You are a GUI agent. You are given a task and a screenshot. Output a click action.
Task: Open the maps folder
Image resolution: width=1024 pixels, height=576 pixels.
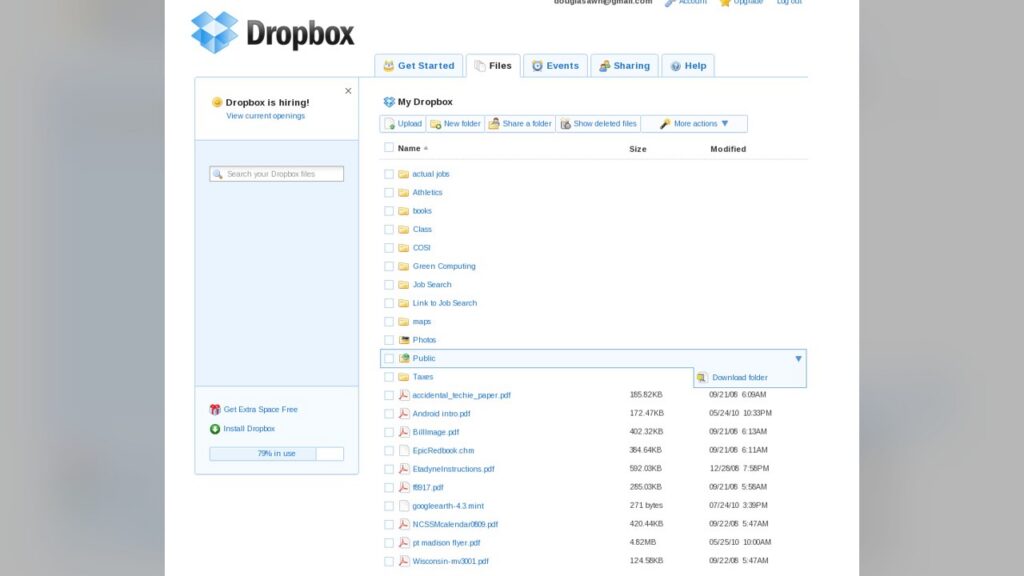click(421, 322)
